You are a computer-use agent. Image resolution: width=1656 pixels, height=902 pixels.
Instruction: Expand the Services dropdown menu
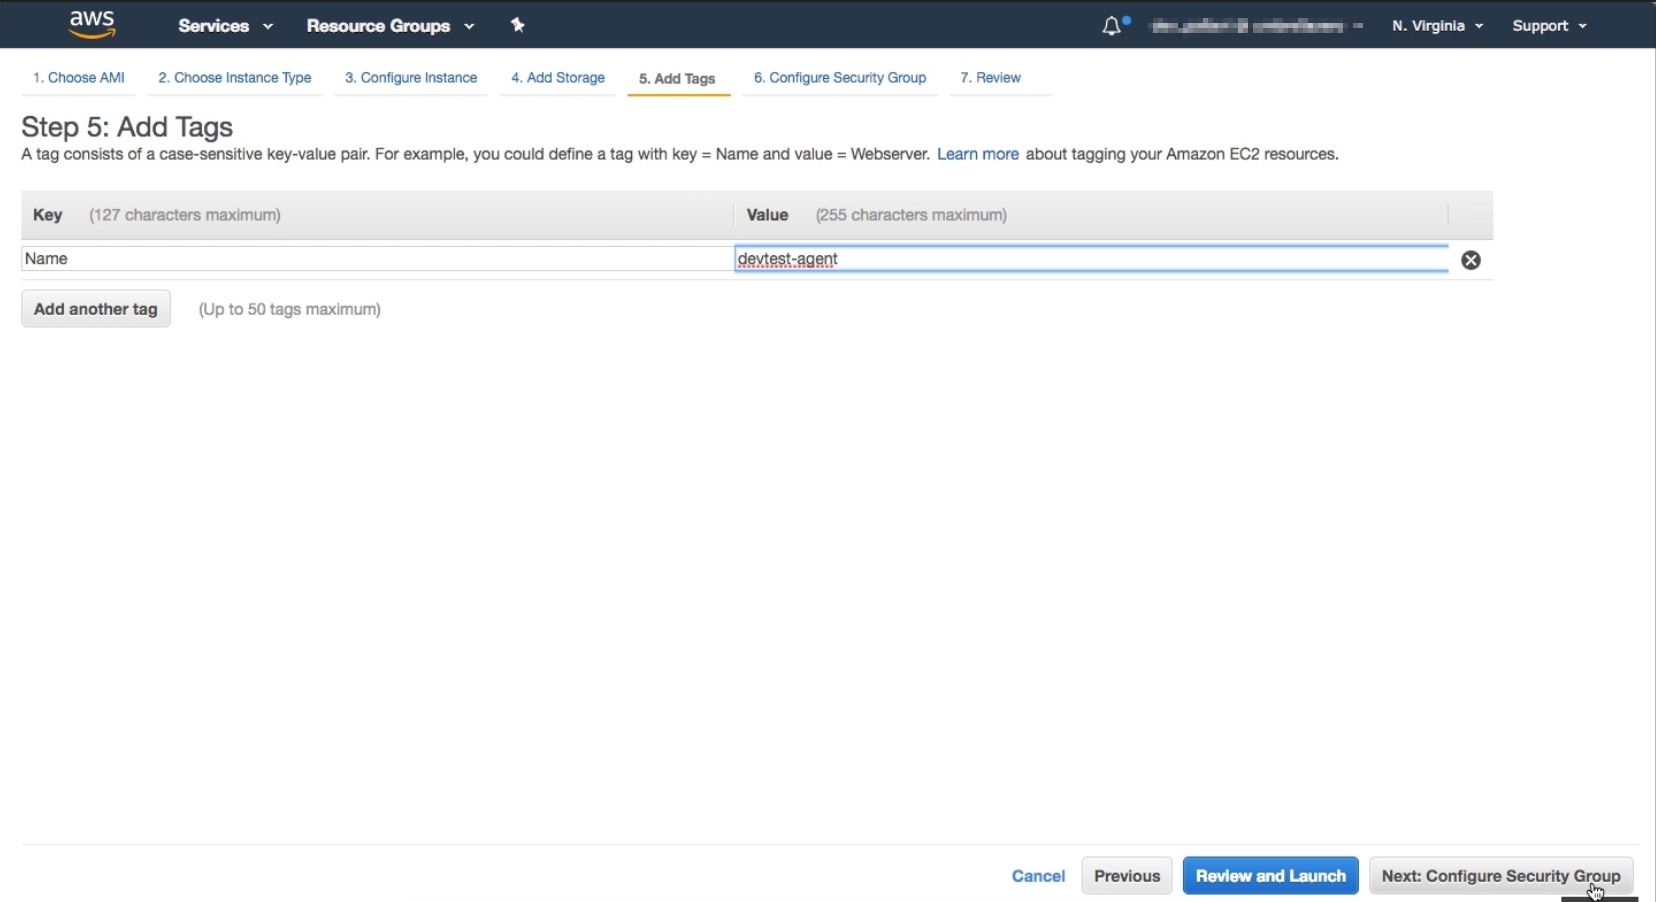(x=225, y=26)
